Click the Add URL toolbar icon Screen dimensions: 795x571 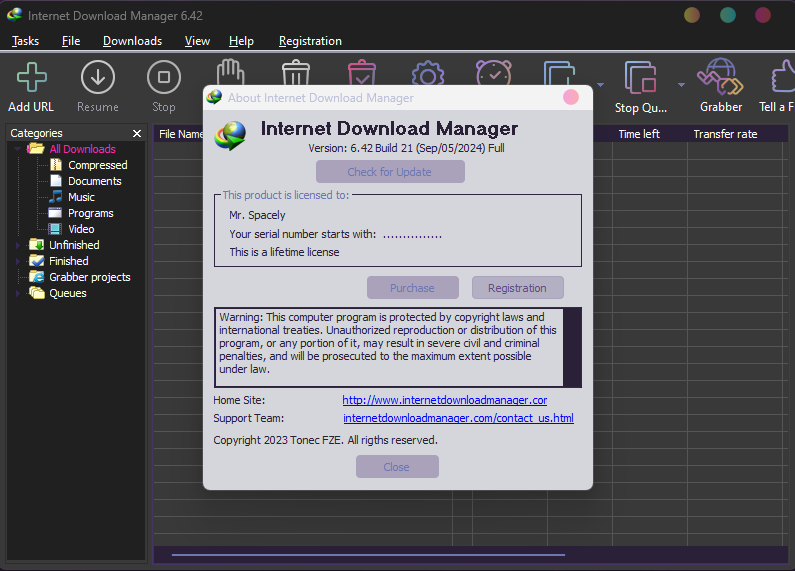pyautogui.click(x=31, y=77)
